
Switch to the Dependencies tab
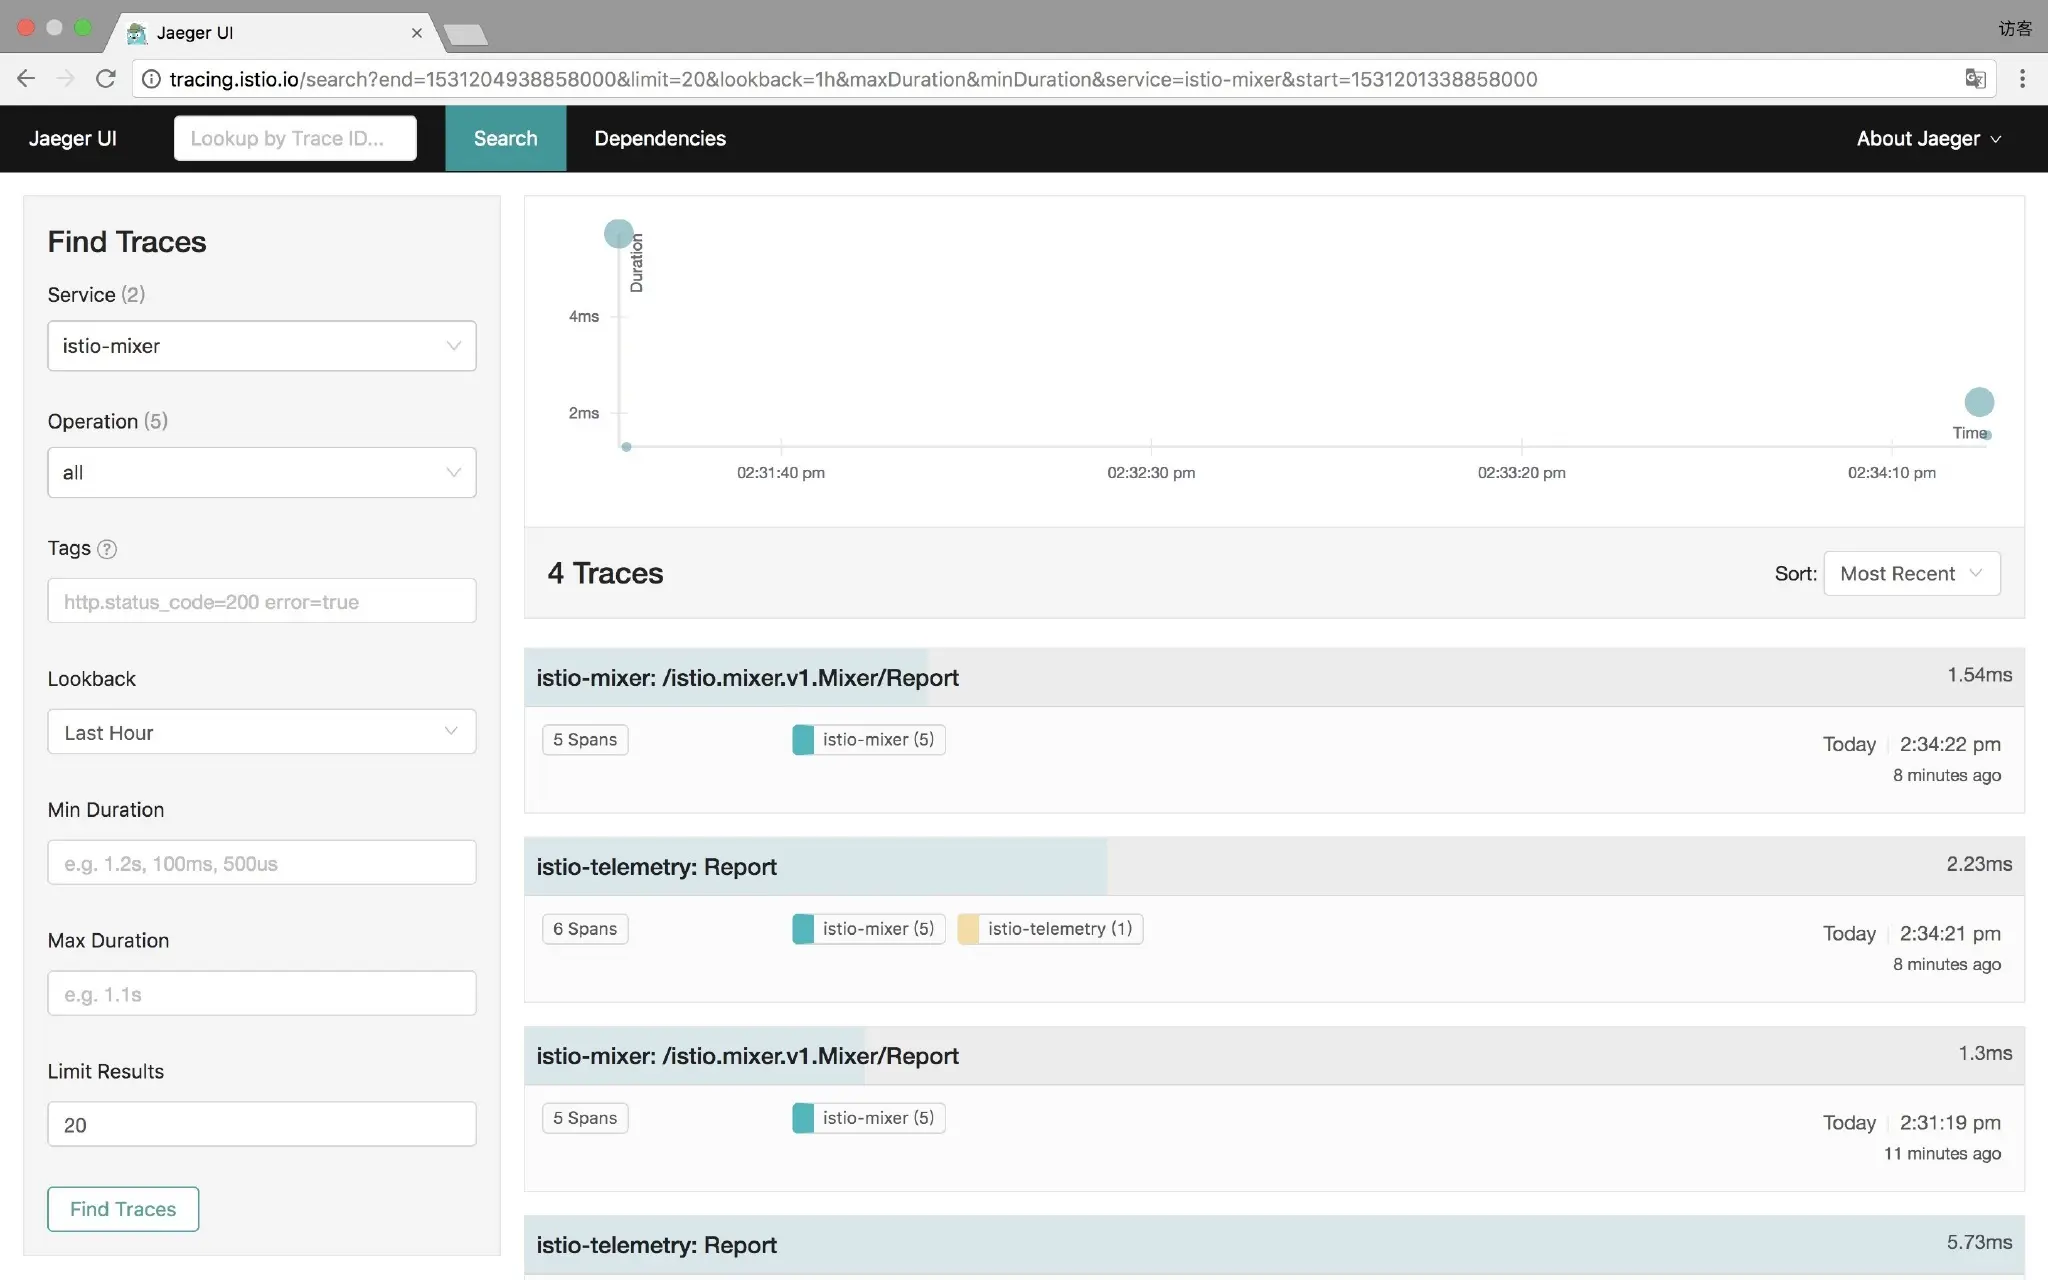(x=659, y=139)
